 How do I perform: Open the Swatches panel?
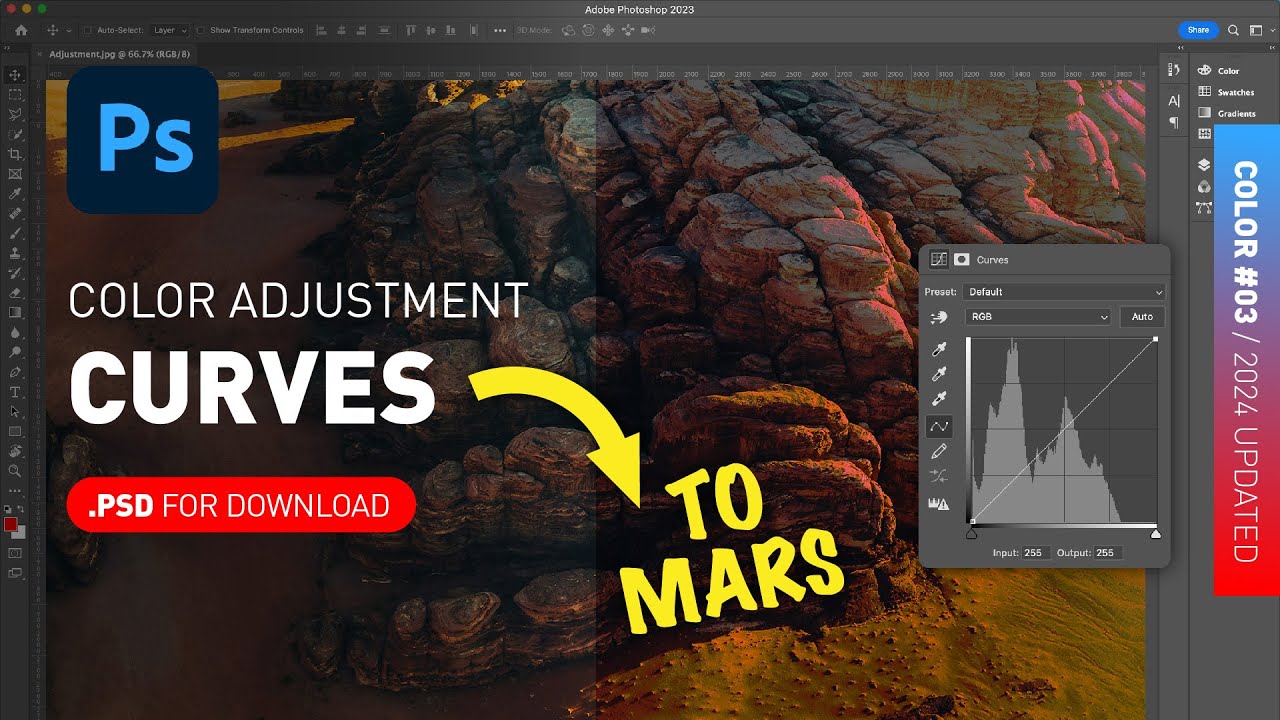[1228, 92]
